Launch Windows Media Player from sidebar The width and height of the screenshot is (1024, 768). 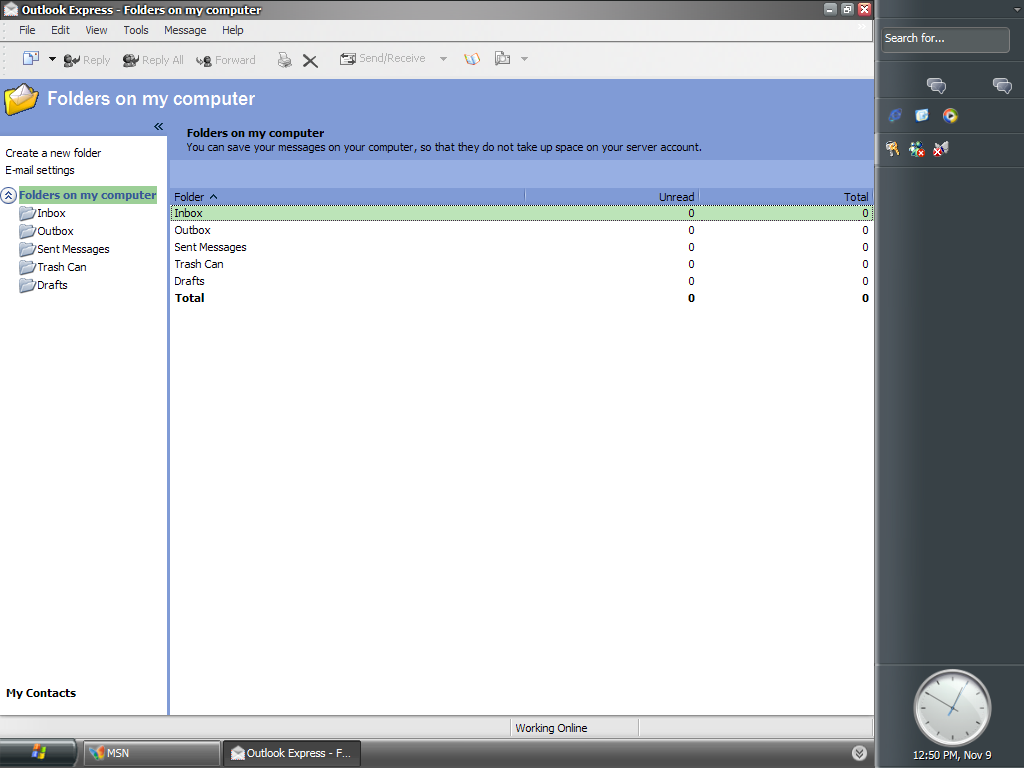click(x=950, y=116)
